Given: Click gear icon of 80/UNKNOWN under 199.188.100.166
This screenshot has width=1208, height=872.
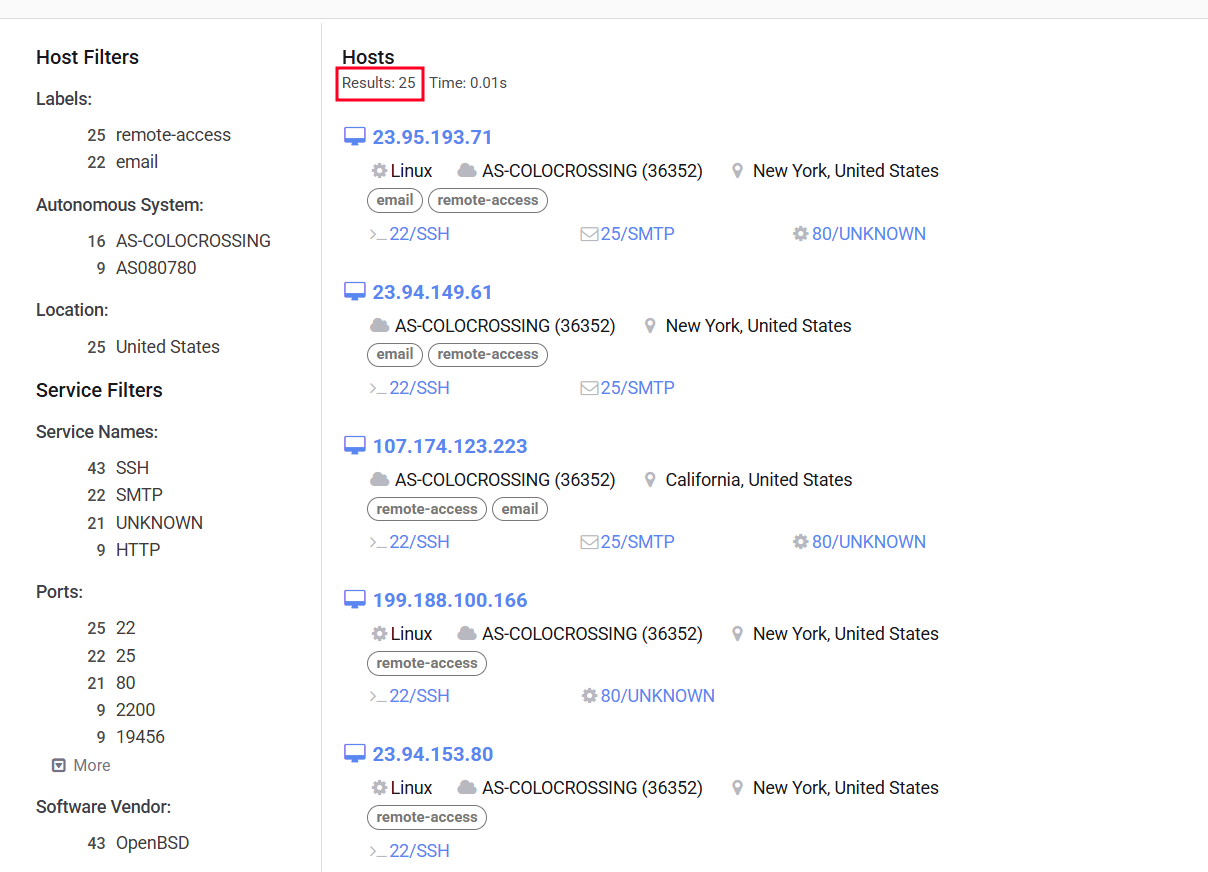Looking at the screenshot, I should (x=589, y=696).
